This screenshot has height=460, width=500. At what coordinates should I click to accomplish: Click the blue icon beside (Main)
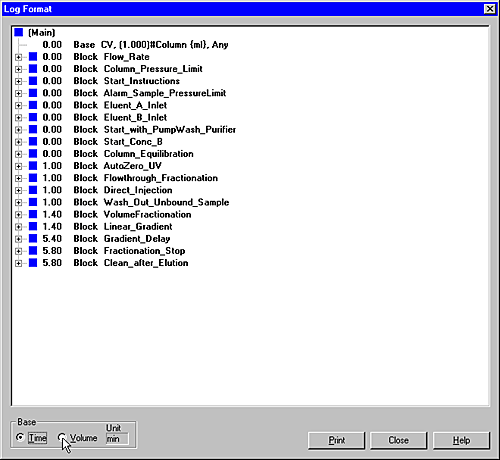point(19,32)
